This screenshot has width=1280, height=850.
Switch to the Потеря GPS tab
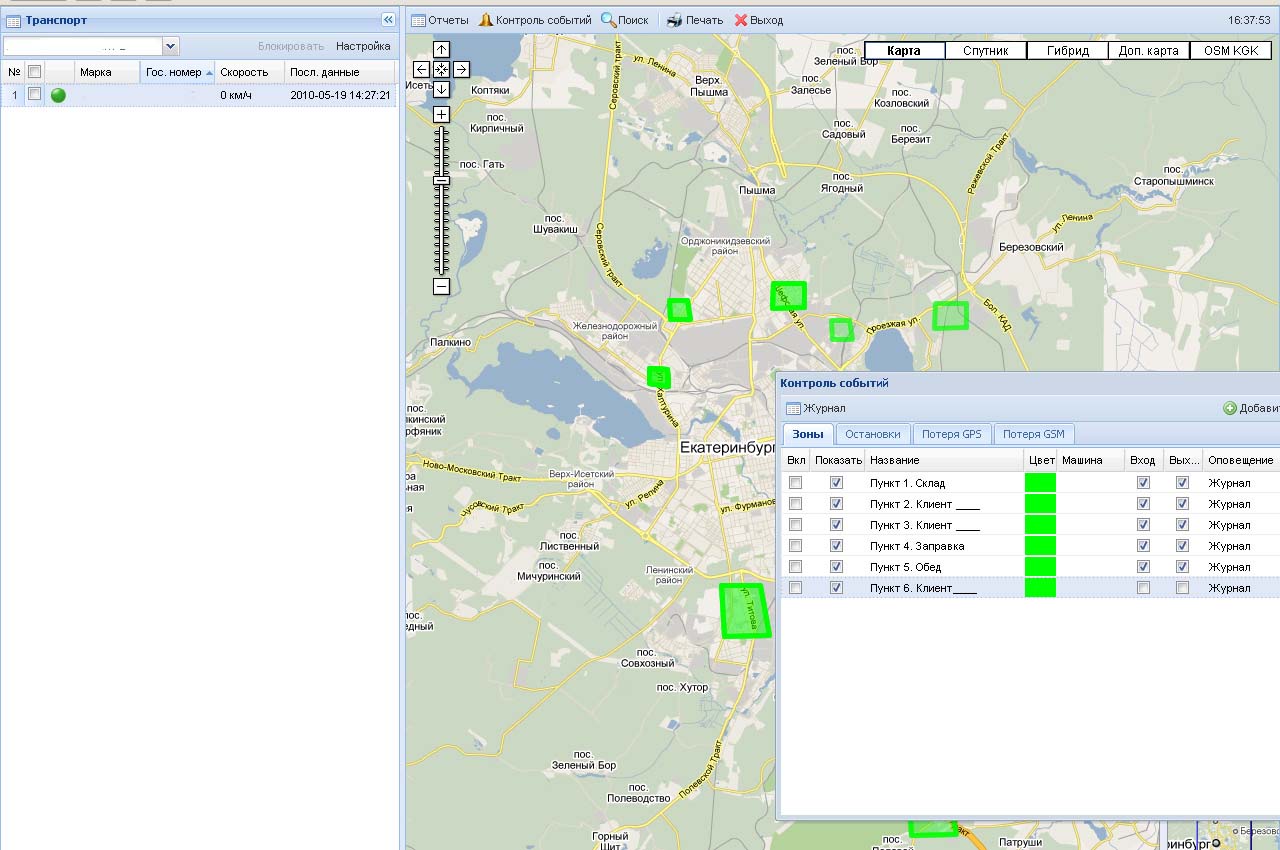pyautogui.click(x=951, y=434)
